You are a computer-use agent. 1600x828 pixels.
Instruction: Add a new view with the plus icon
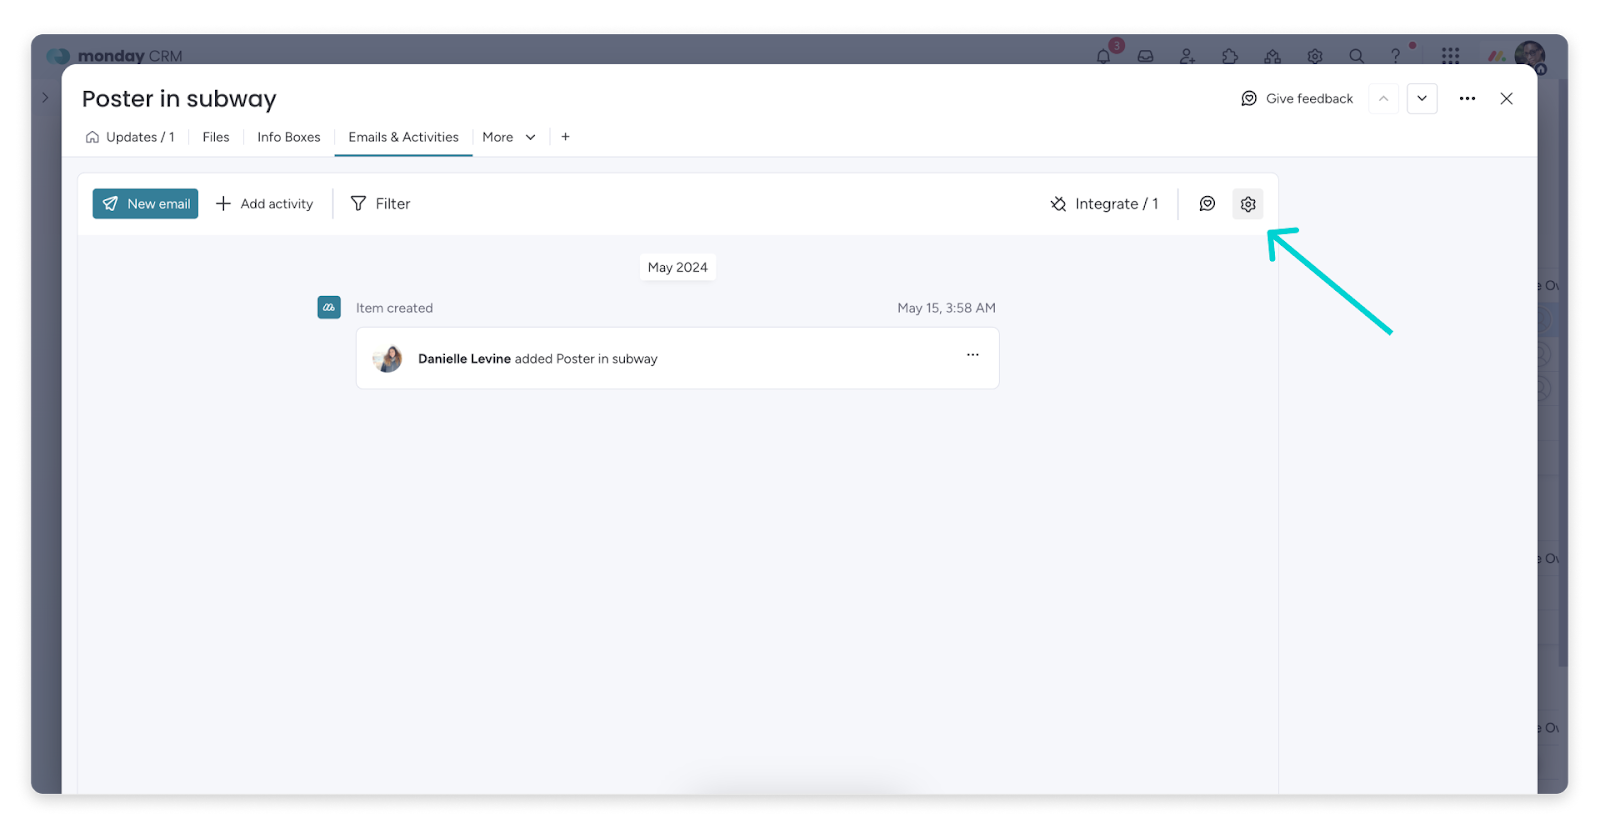565,137
